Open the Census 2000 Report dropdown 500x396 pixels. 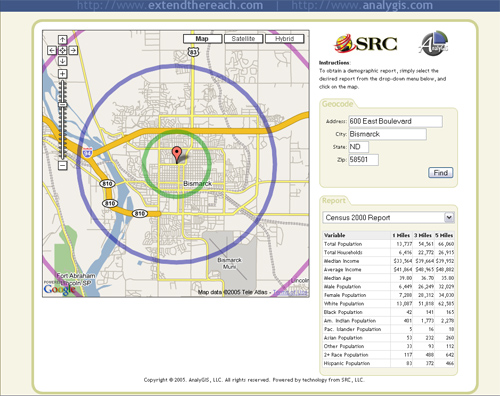point(388,218)
